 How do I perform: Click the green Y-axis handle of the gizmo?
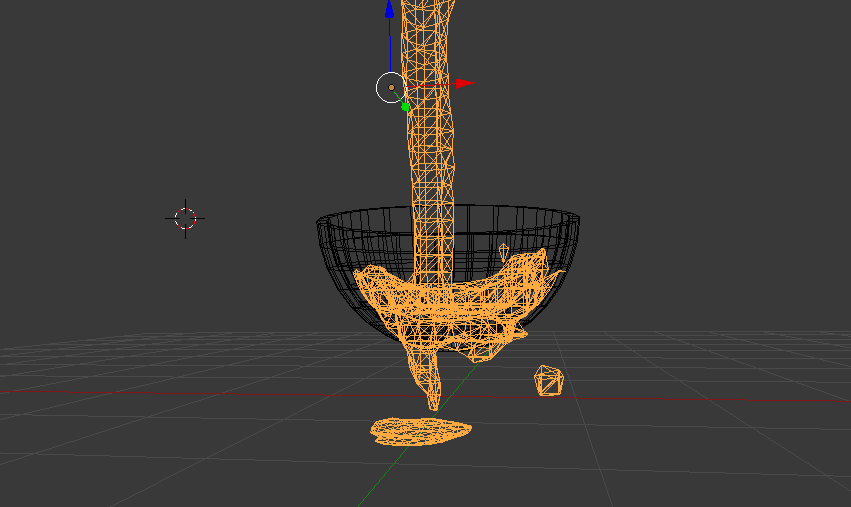(405, 107)
